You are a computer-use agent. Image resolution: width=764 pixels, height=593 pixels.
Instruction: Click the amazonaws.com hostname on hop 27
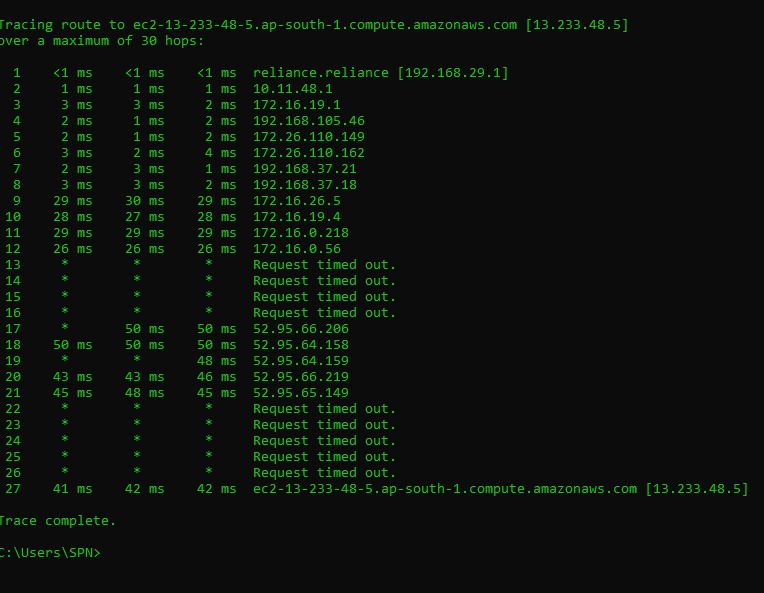pos(445,489)
